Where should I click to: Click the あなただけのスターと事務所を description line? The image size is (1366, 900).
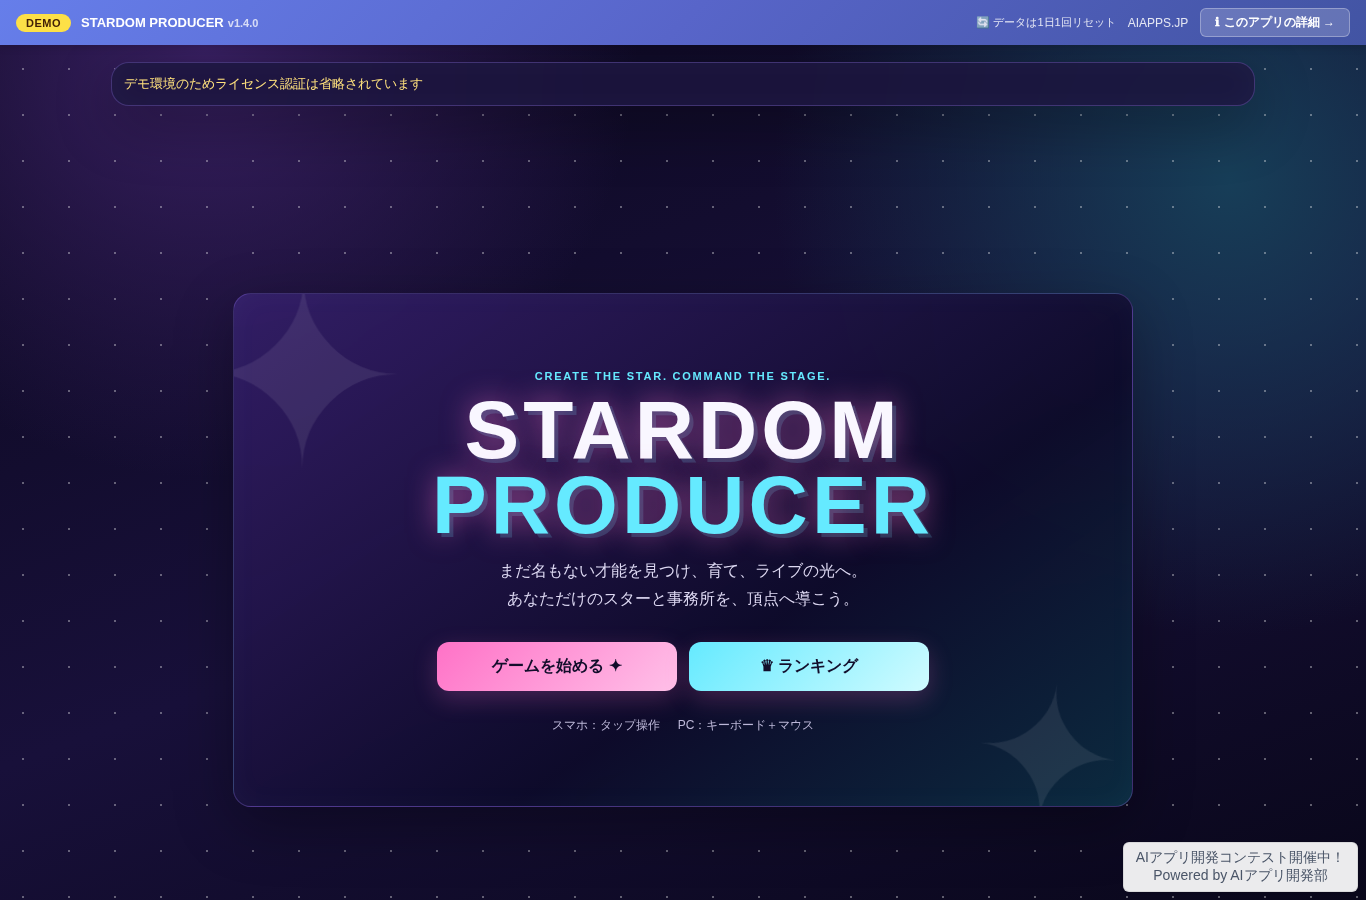tap(683, 599)
